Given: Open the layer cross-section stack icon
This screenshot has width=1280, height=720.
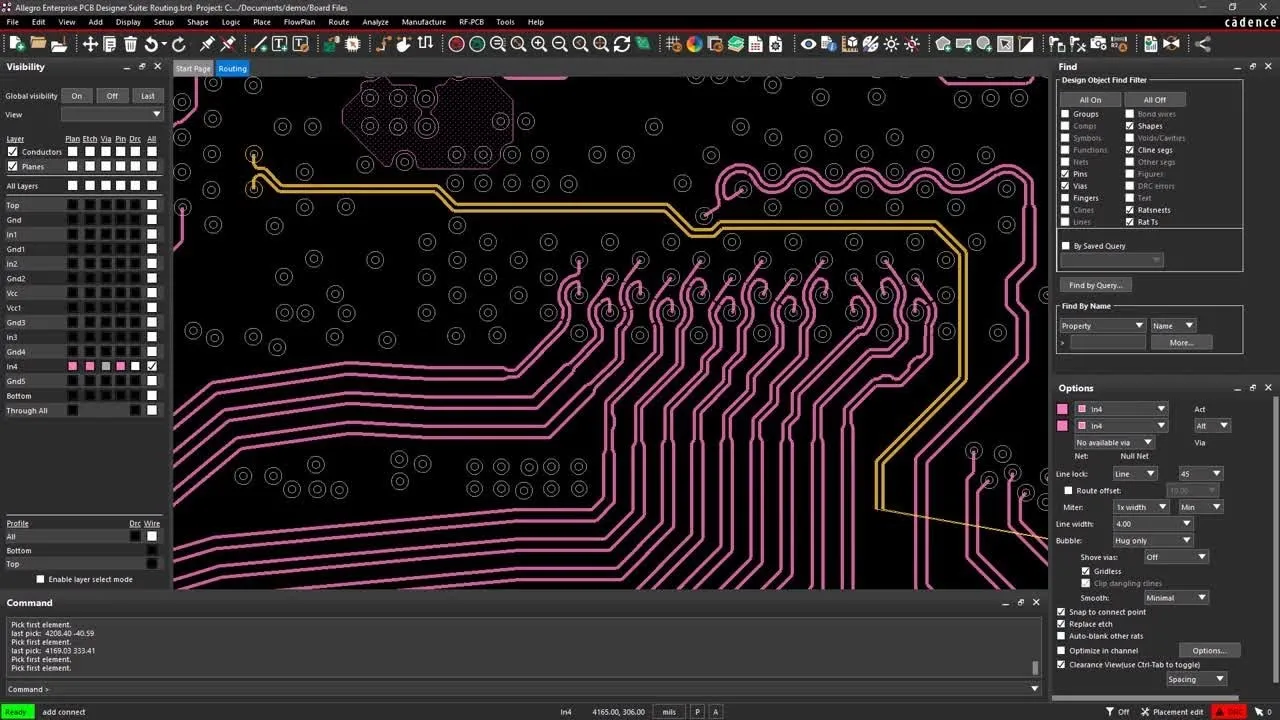Looking at the screenshot, I should [736, 44].
